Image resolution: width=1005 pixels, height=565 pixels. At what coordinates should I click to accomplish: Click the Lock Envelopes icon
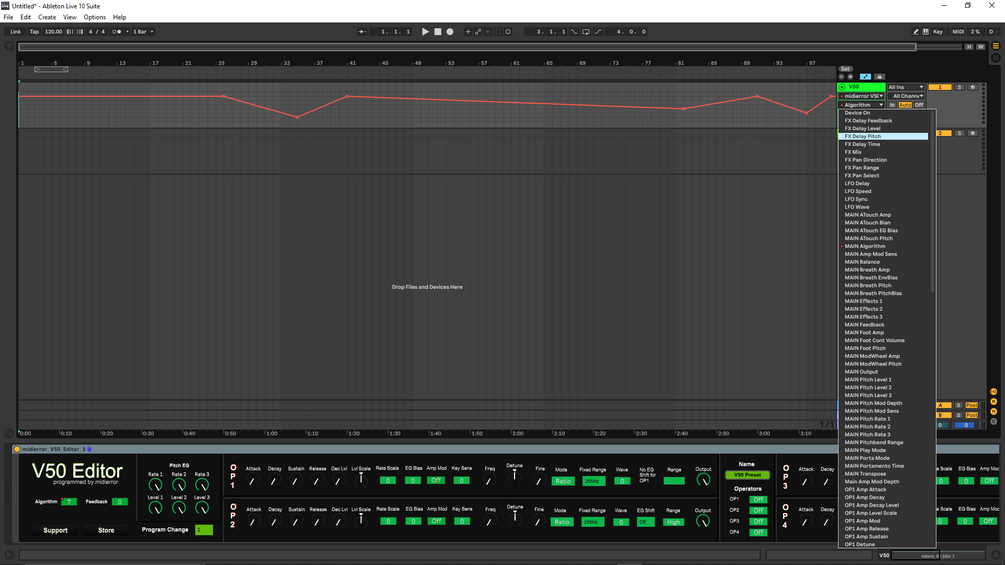click(879, 77)
